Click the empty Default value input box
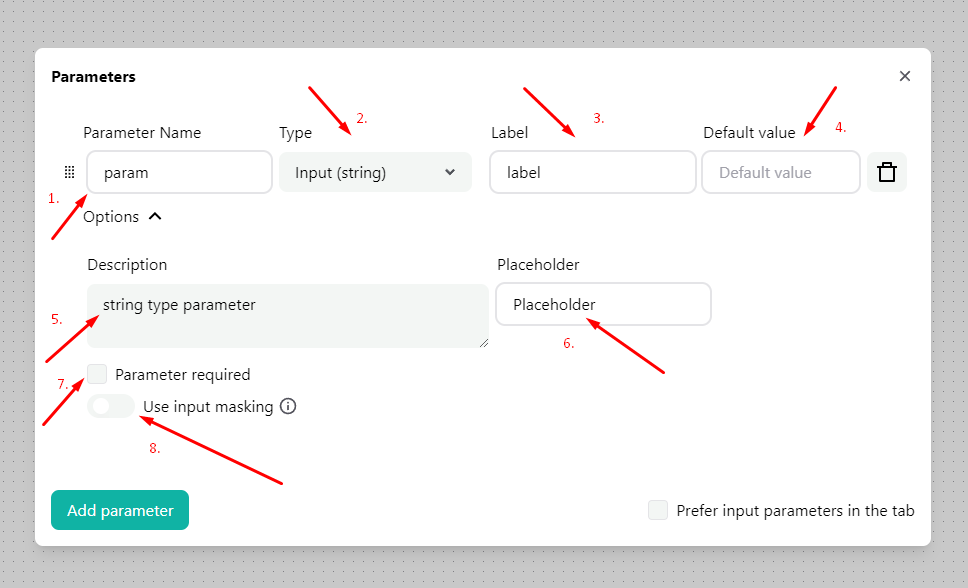Viewport: 968px width, 588px height. (x=780, y=172)
